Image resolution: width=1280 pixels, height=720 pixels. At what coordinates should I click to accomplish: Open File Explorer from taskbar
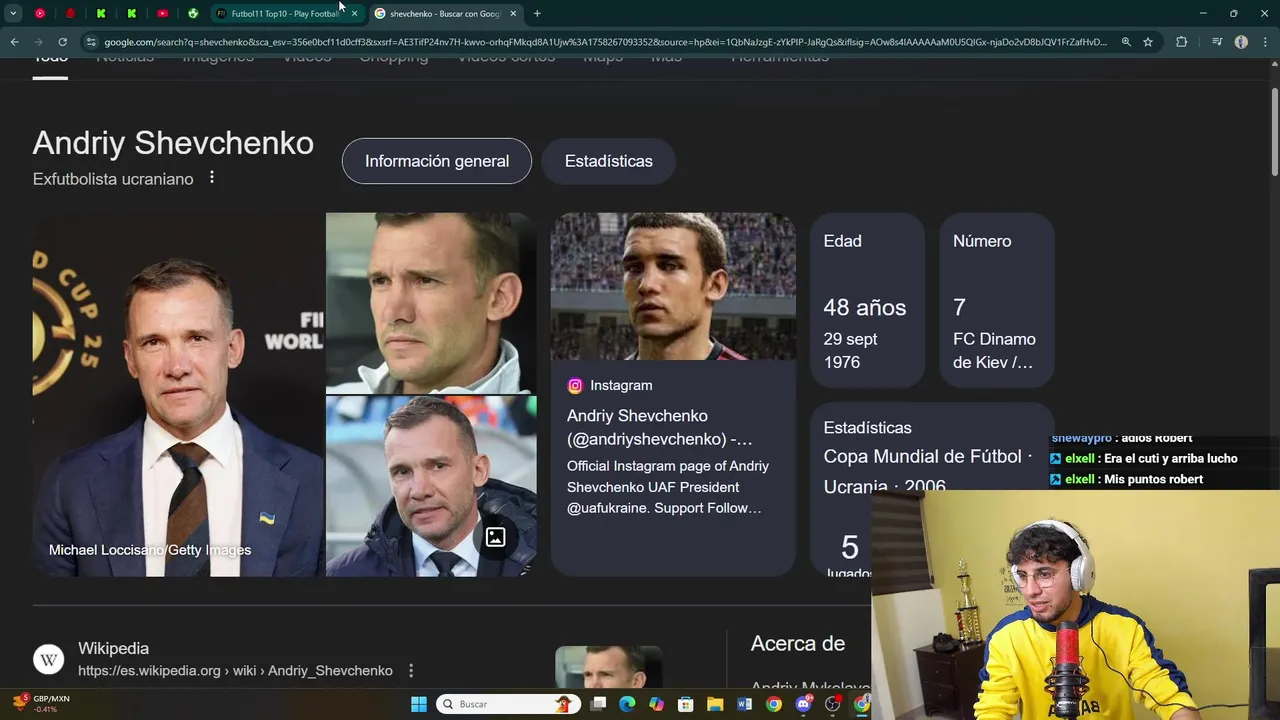tap(715, 704)
